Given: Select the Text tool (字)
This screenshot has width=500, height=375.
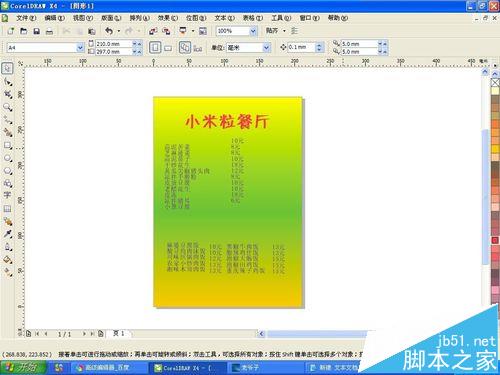Looking at the screenshot, I should coord(7,195).
